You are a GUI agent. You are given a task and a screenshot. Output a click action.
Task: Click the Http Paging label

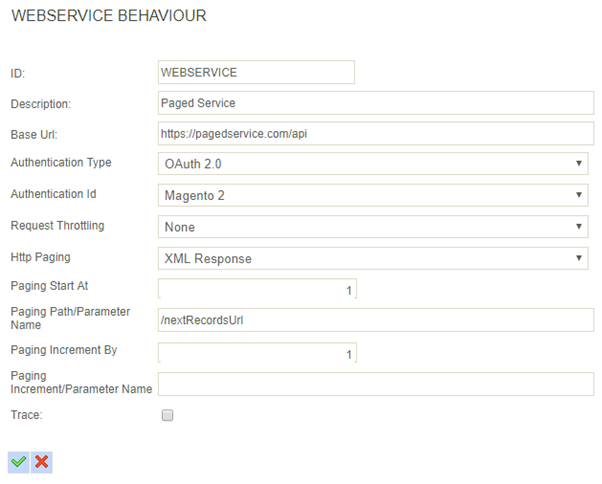40,257
